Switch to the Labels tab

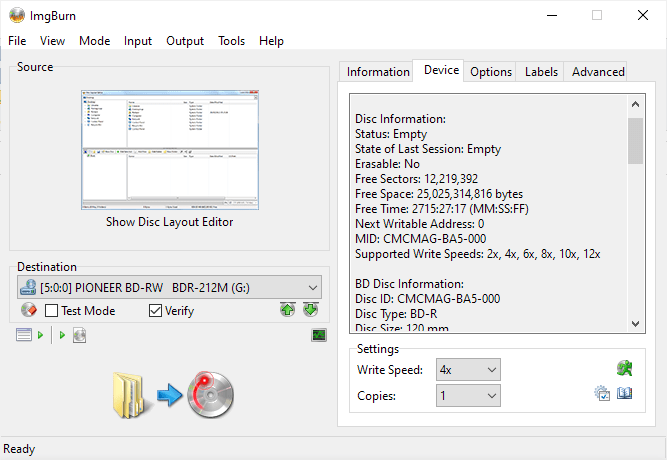541,71
